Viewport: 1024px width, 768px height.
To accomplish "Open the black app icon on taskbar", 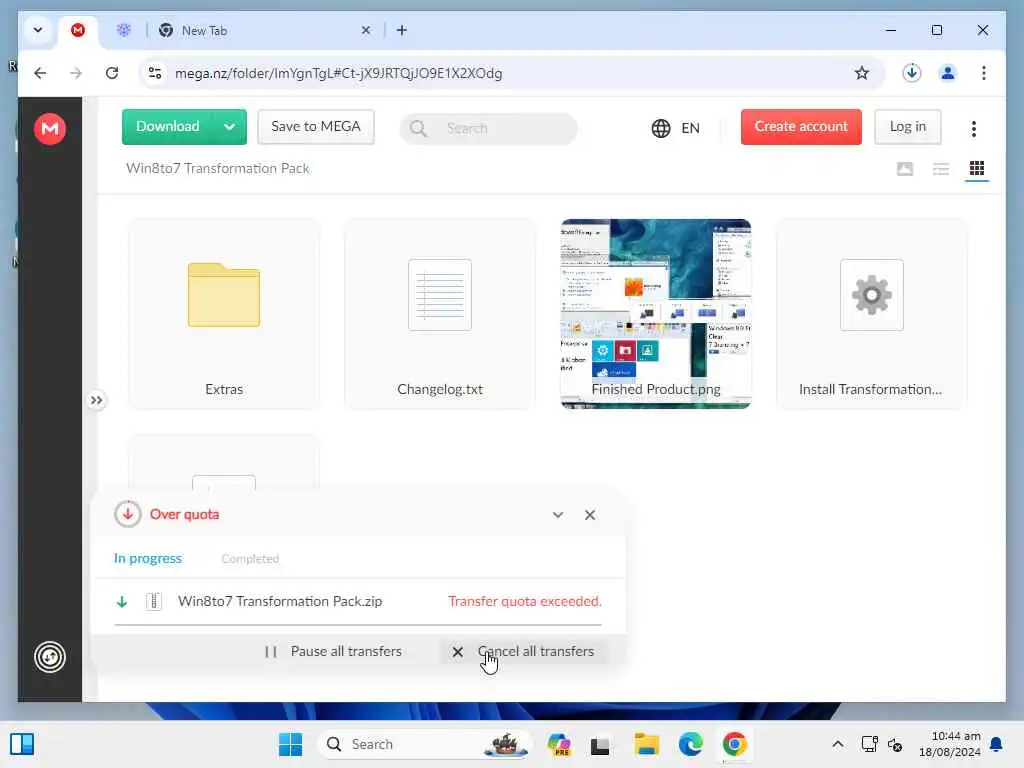I will coord(600,745).
